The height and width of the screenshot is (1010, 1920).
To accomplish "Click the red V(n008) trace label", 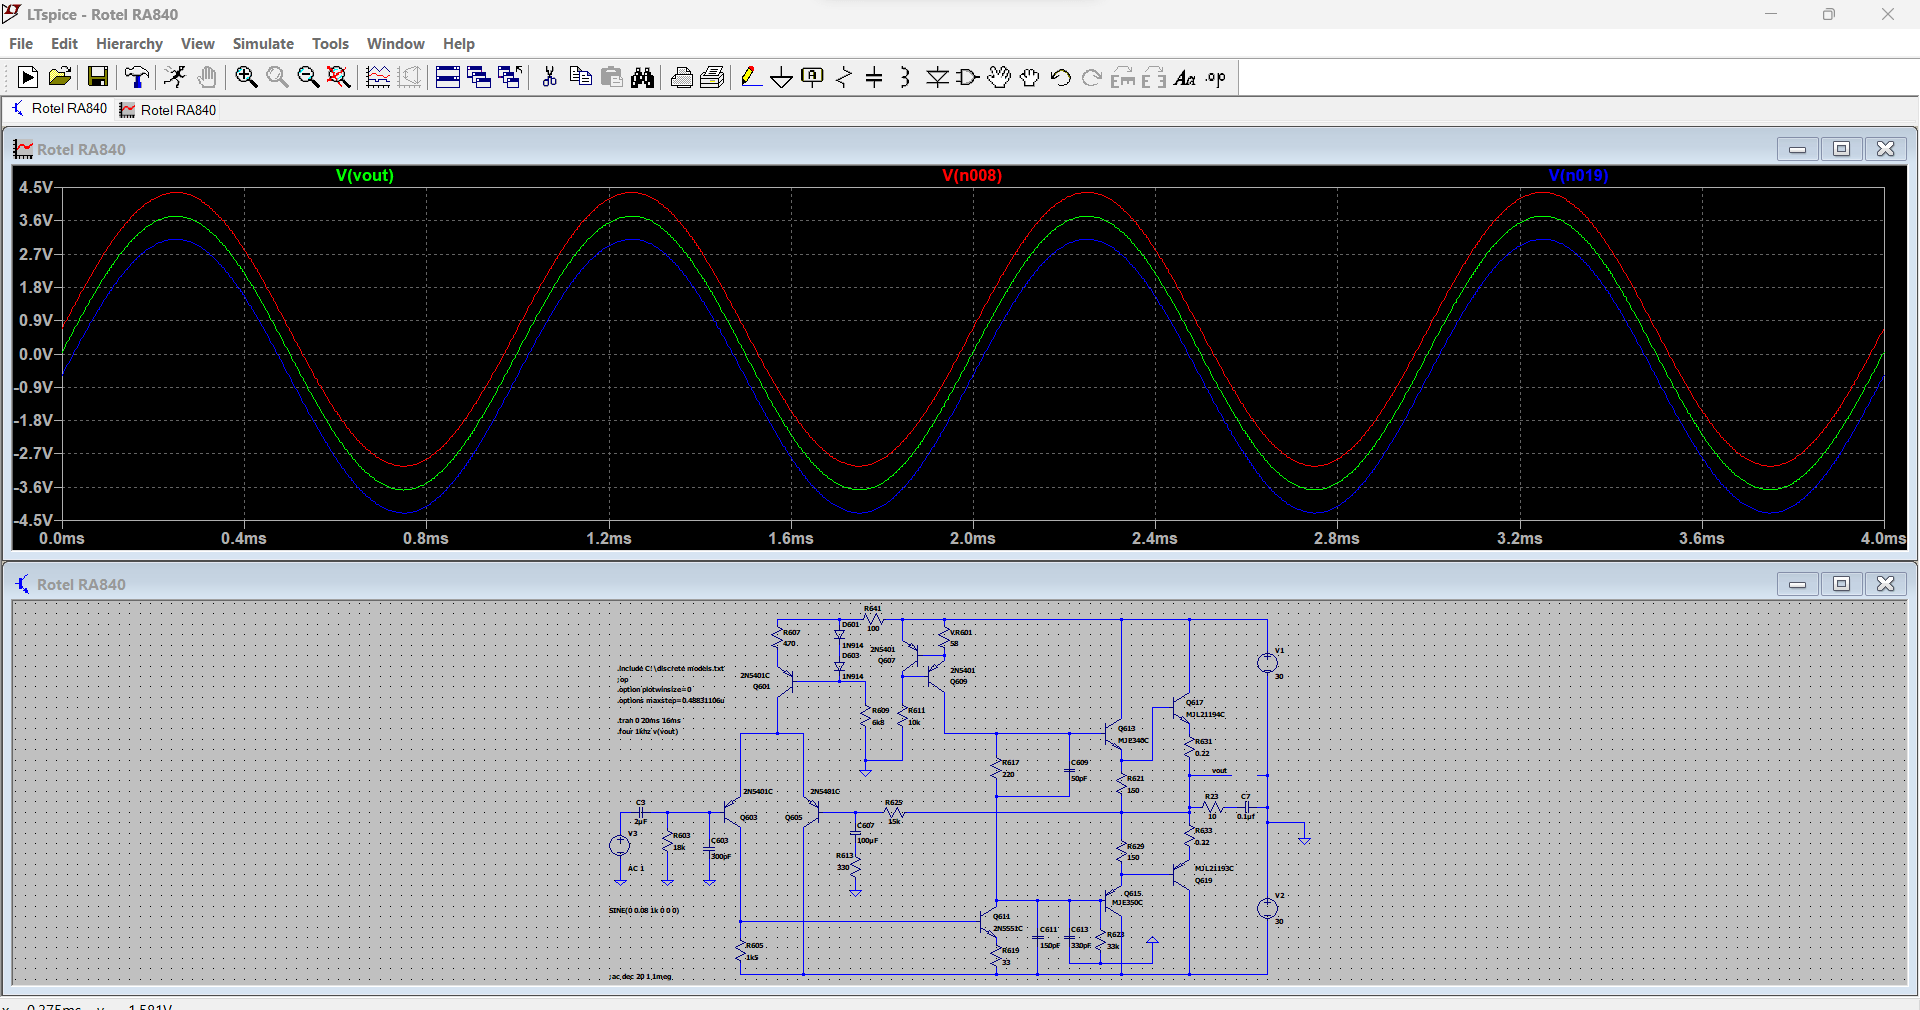I will [x=972, y=176].
